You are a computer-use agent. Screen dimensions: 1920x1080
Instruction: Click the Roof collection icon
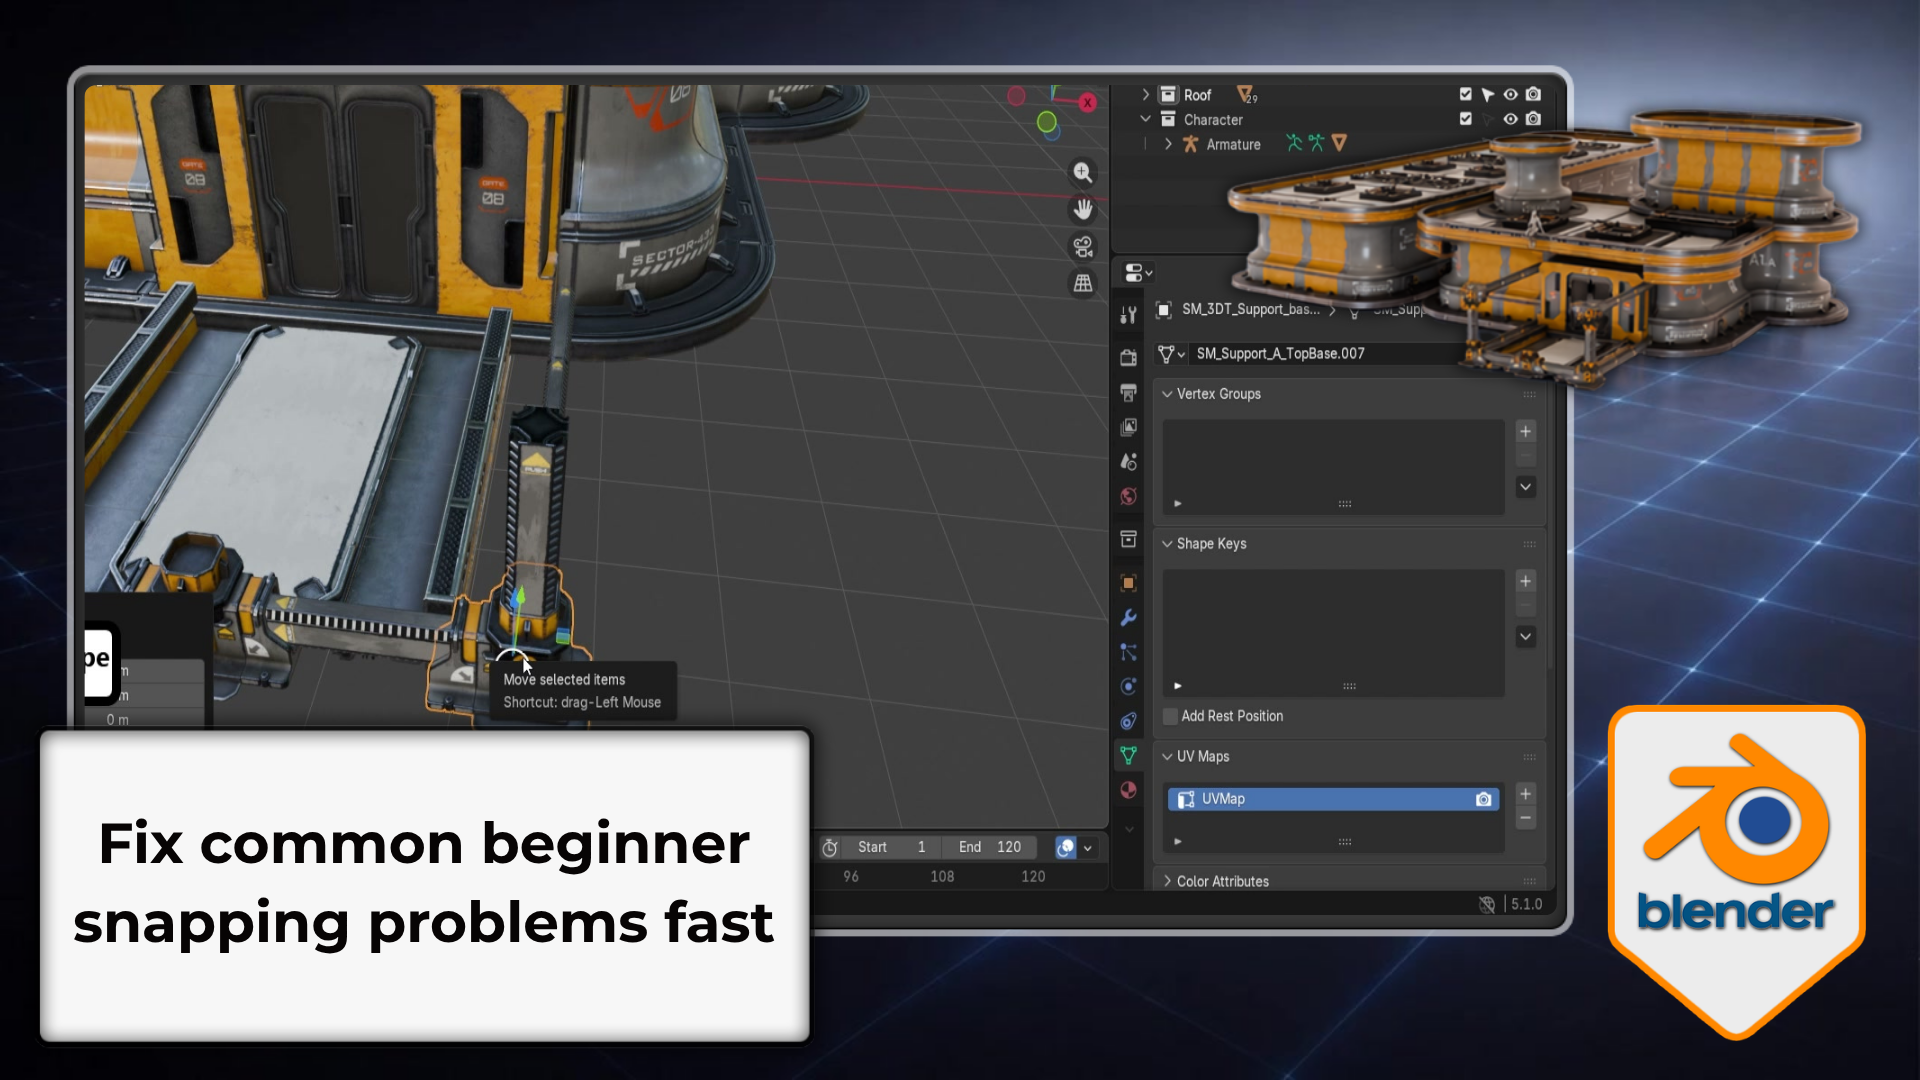tap(1168, 95)
